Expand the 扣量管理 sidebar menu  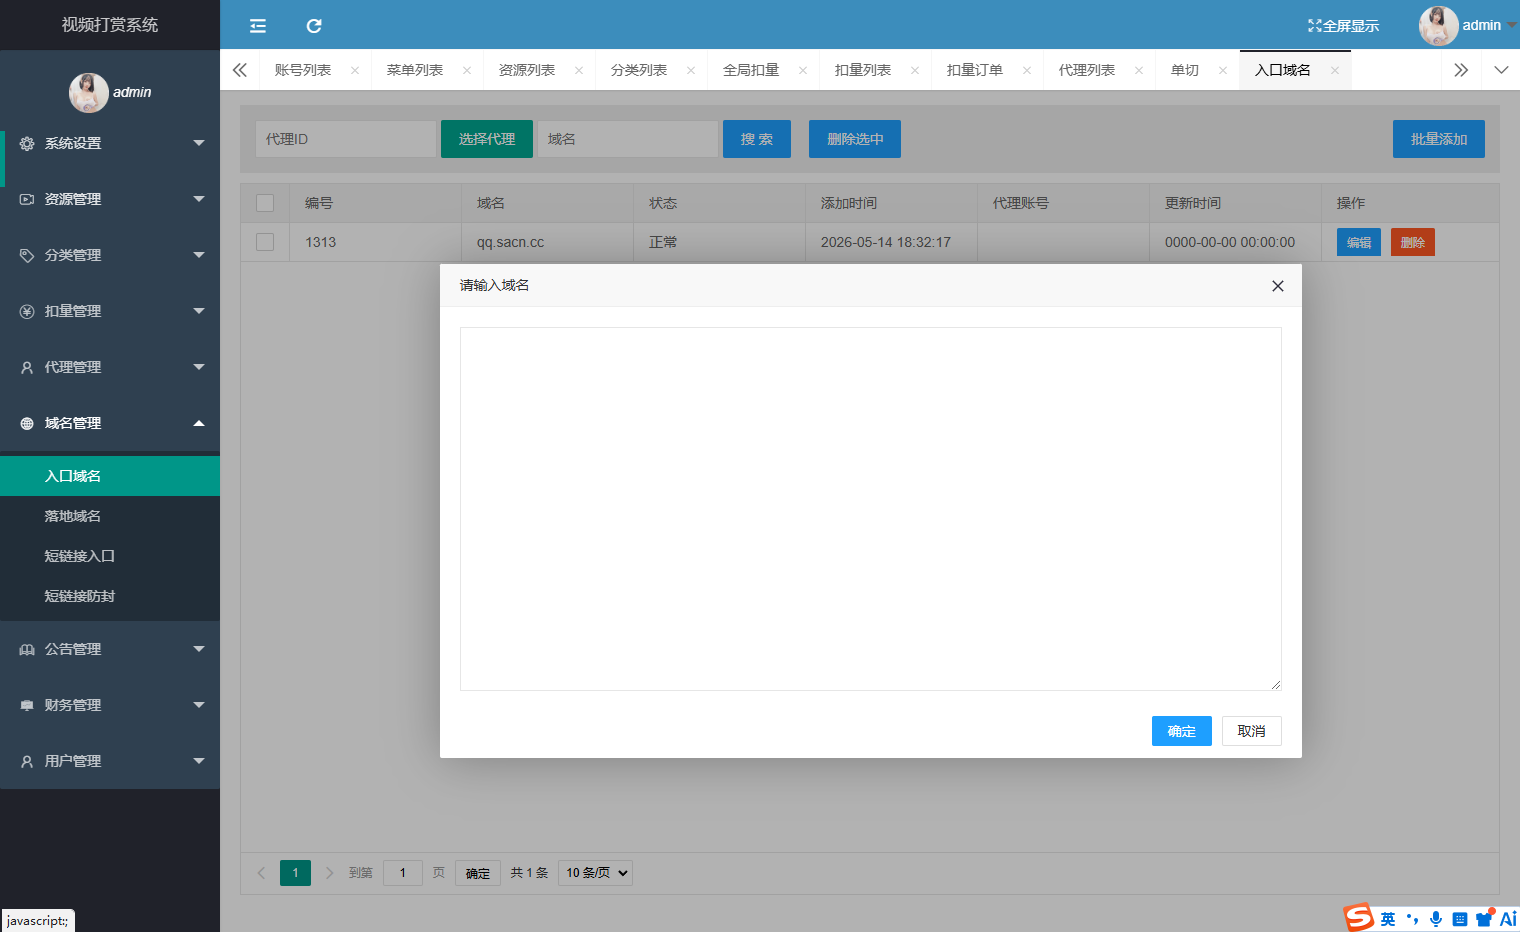(110, 311)
